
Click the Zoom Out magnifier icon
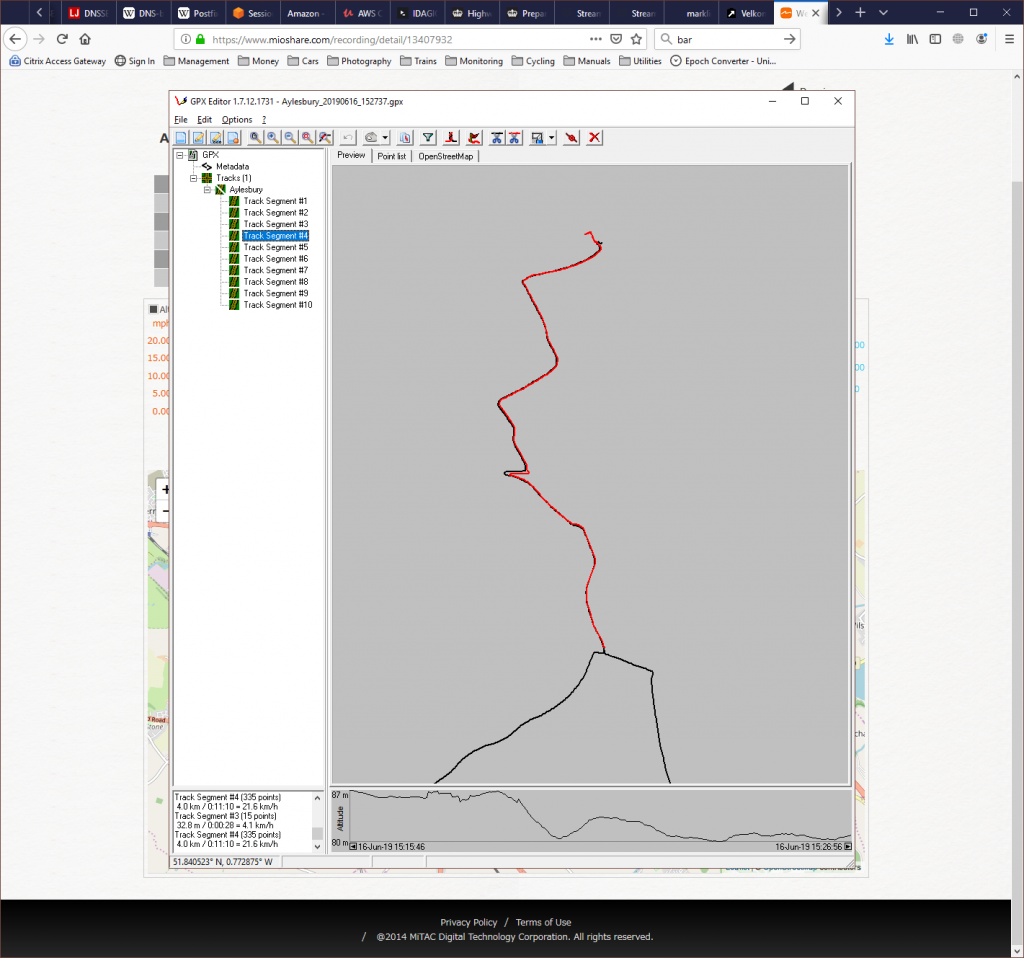tap(290, 138)
